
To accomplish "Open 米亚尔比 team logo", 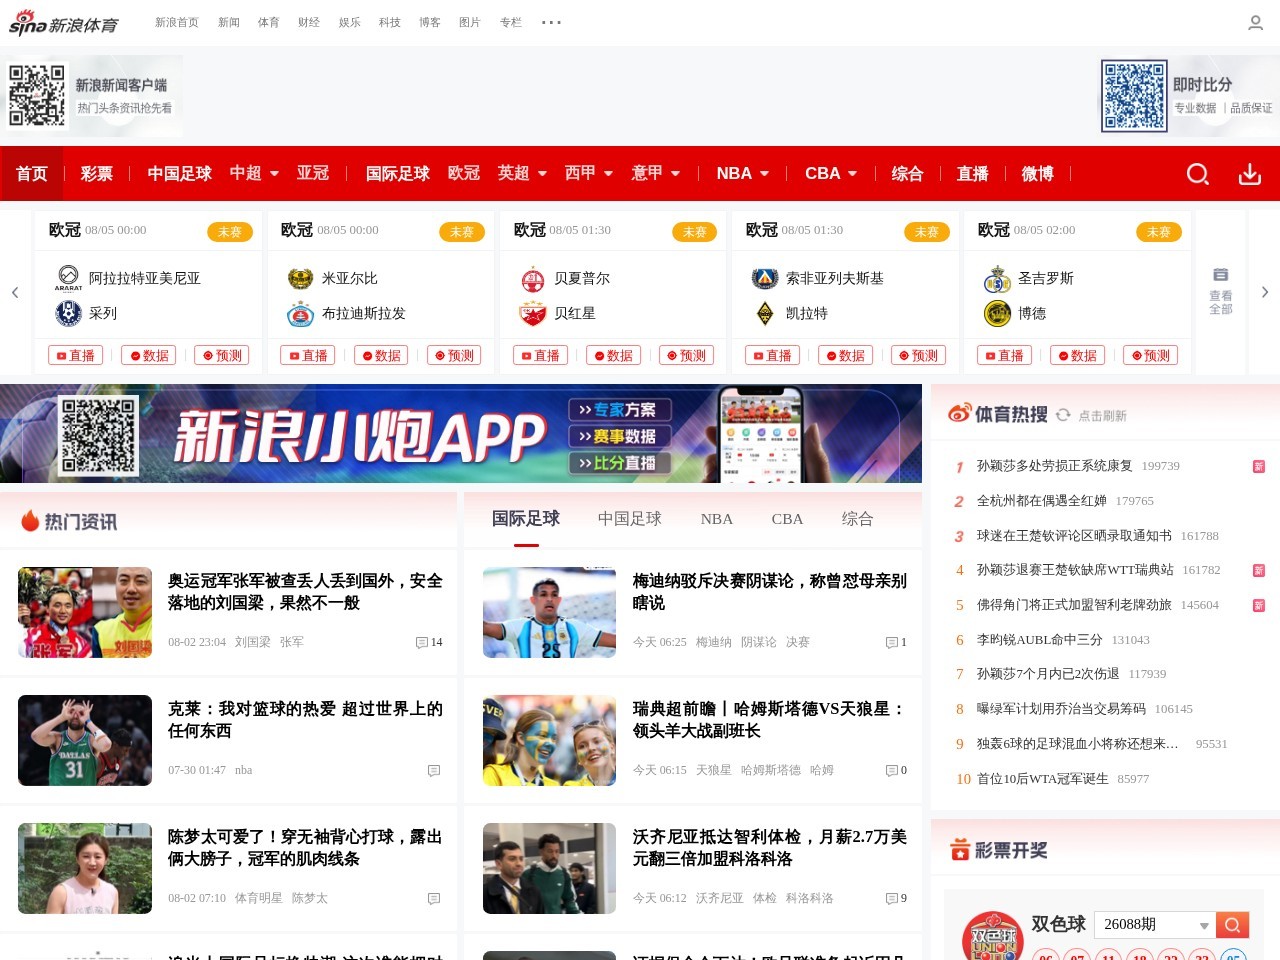I will point(301,278).
